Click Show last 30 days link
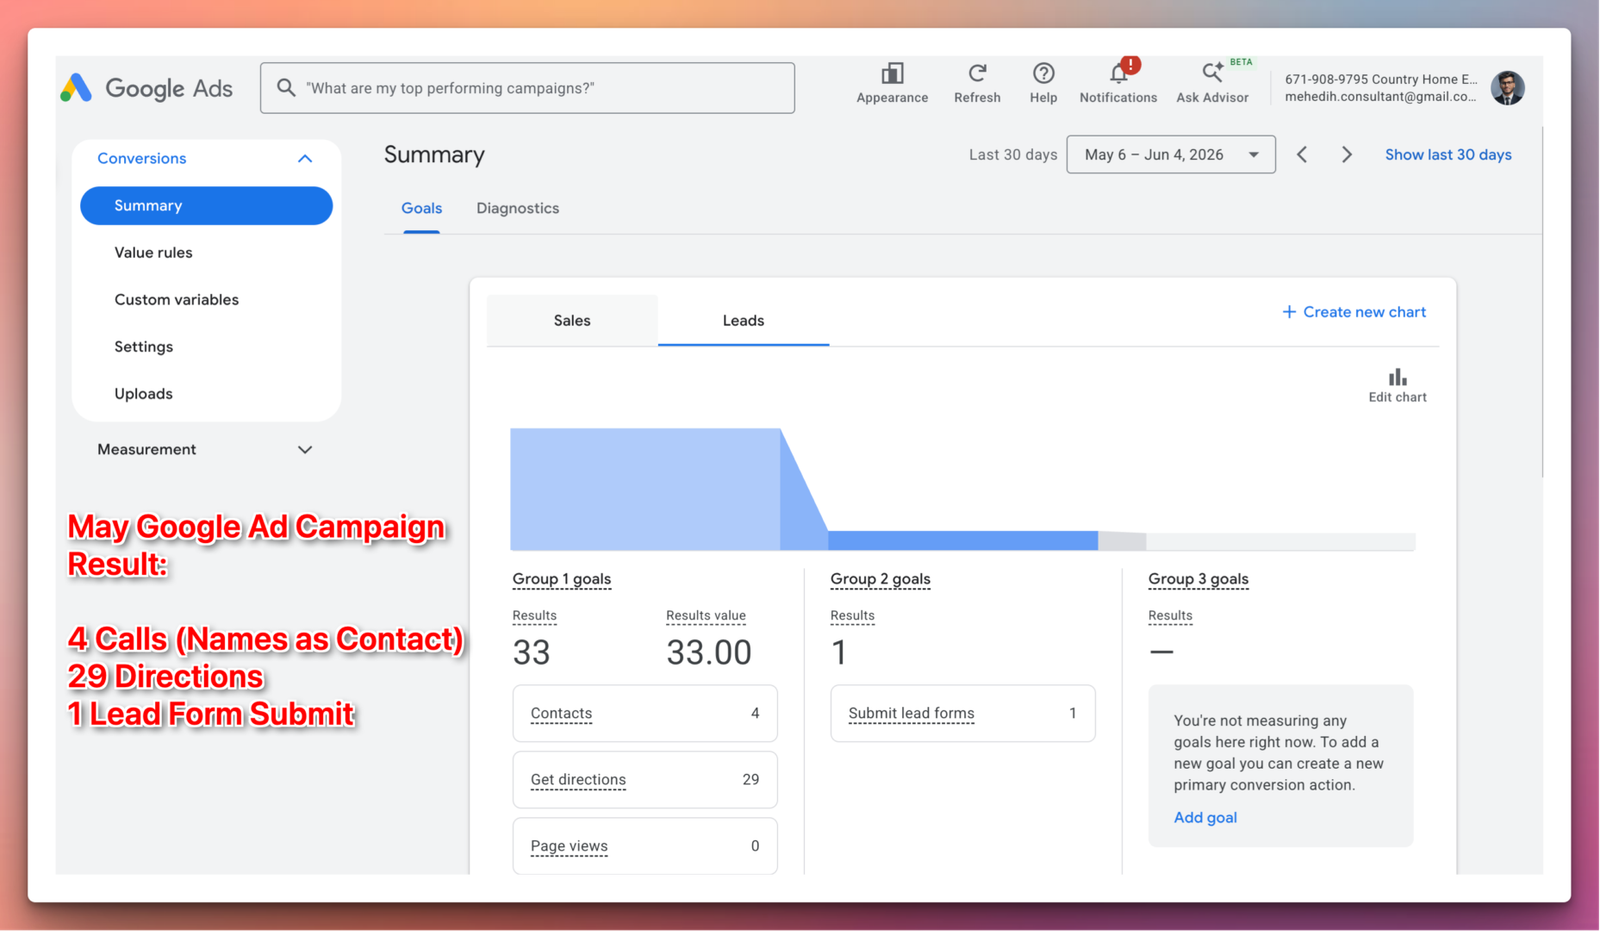Viewport: 1600px width, 931px height. pos(1448,155)
